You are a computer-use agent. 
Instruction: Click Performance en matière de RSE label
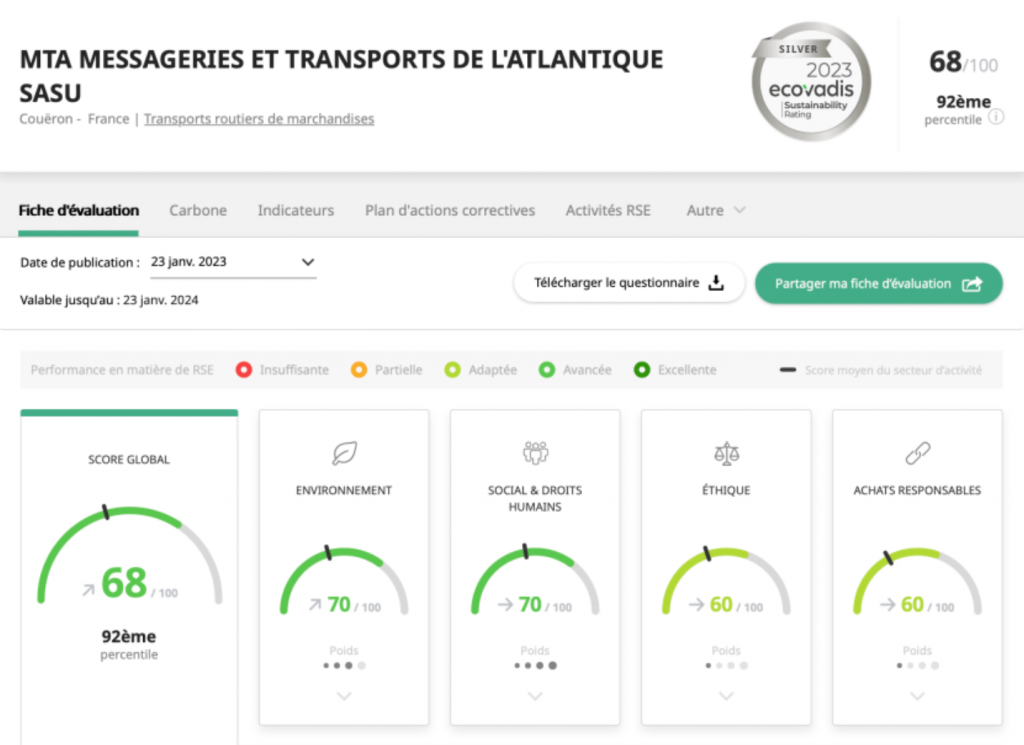(x=122, y=370)
